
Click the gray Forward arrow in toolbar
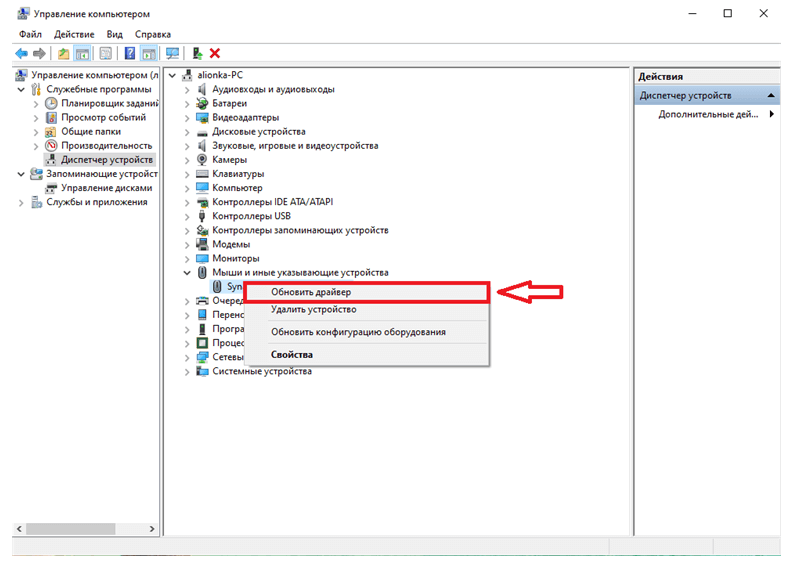click(x=39, y=53)
